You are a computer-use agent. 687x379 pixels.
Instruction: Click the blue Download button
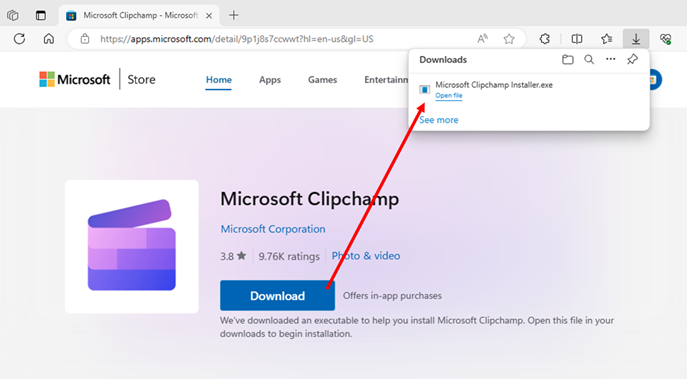point(277,296)
